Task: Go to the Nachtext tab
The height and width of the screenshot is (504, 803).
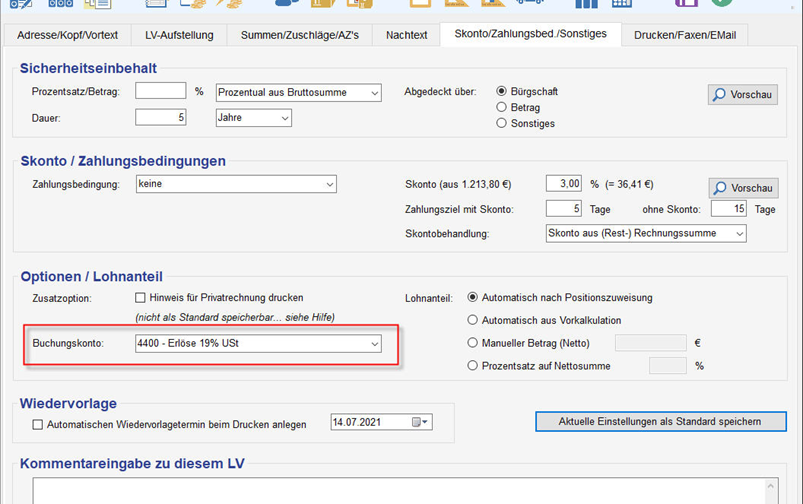Action: click(407, 35)
